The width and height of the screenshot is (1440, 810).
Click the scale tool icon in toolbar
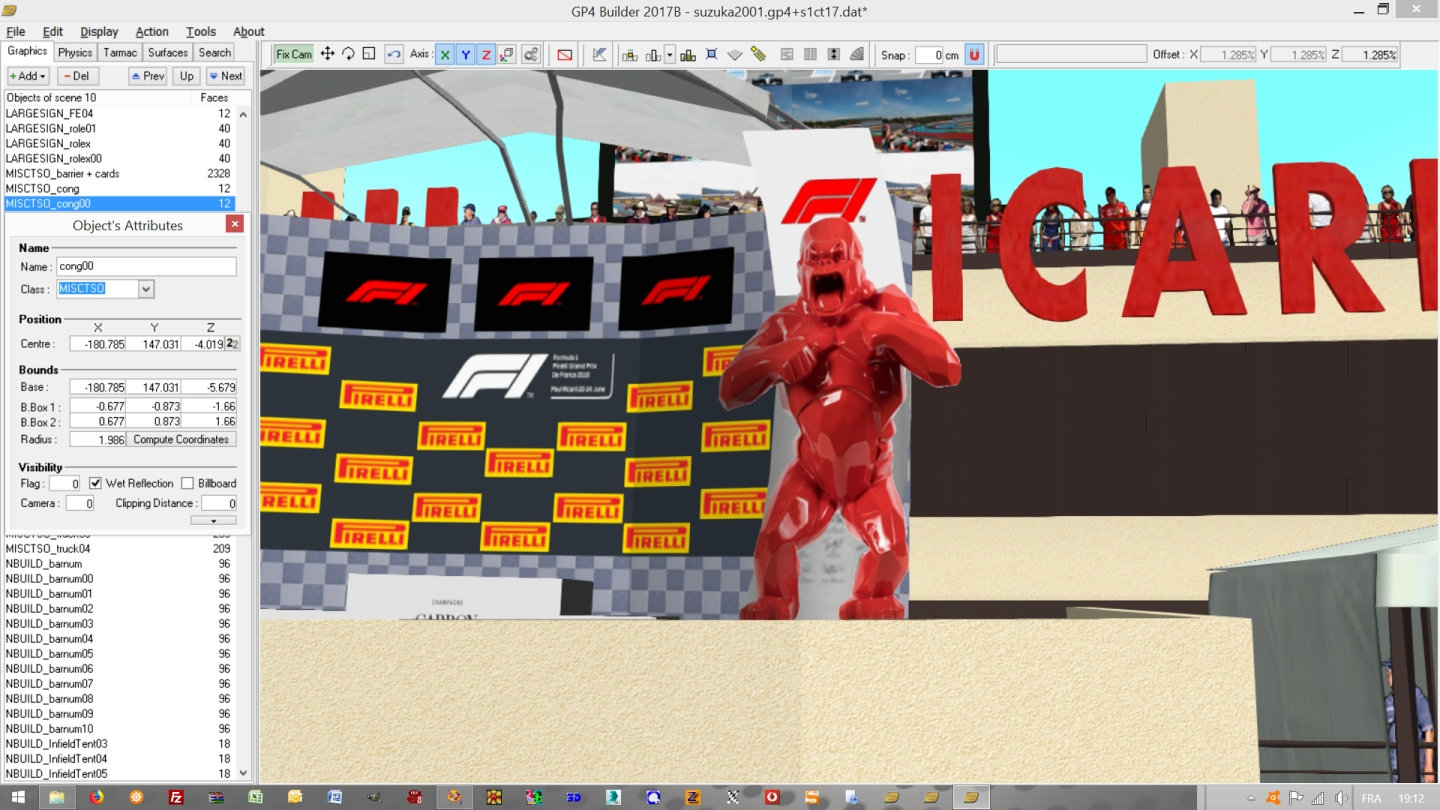pos(369,54)
